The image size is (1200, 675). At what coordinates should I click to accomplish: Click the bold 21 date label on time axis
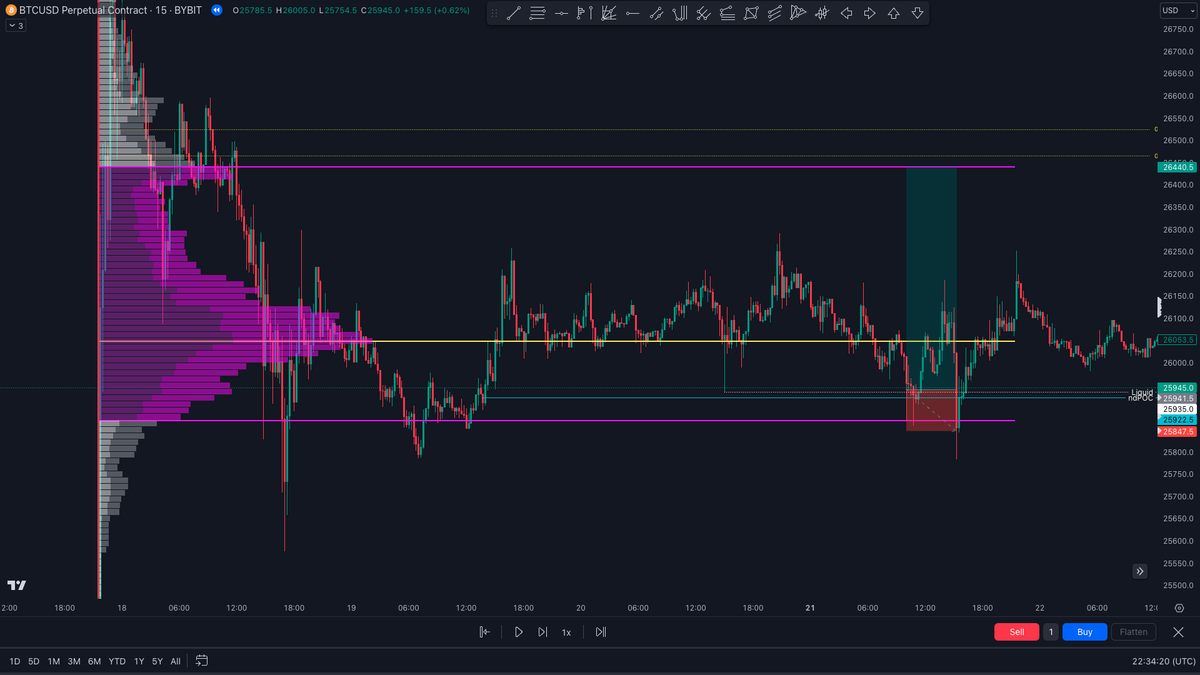point(809,607)
